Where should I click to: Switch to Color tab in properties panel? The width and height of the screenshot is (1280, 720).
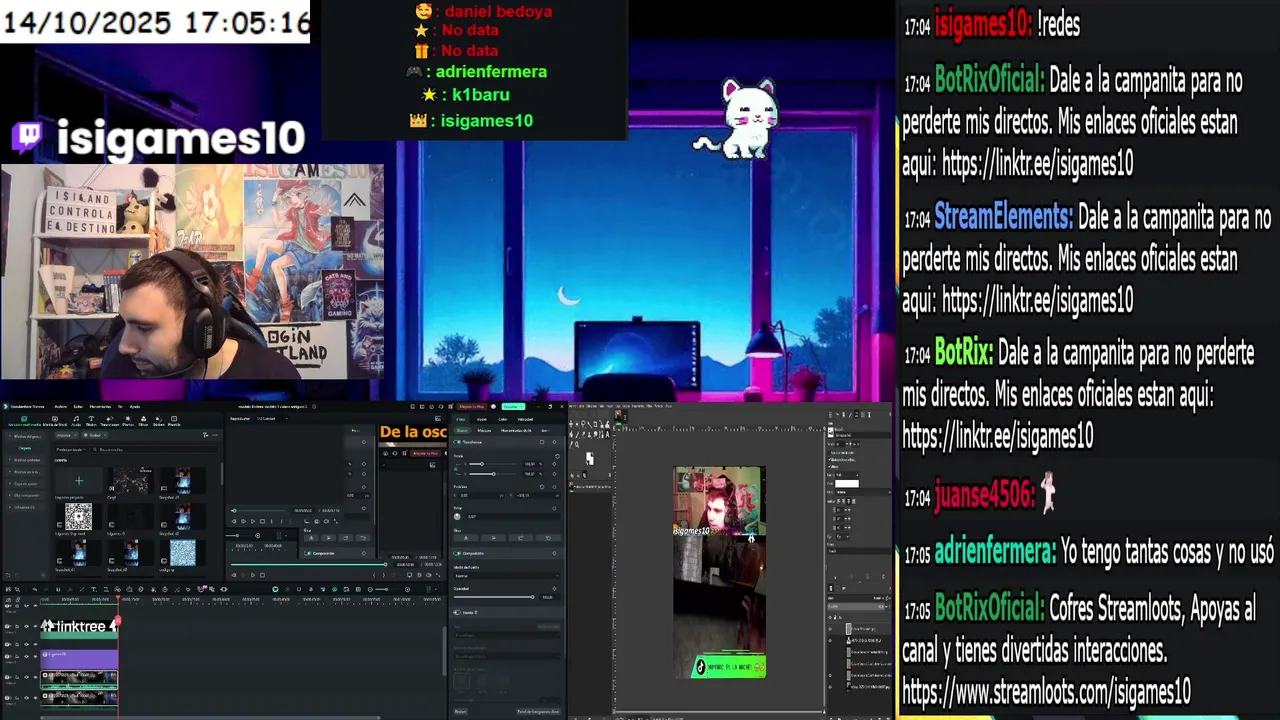coord(502,419)
